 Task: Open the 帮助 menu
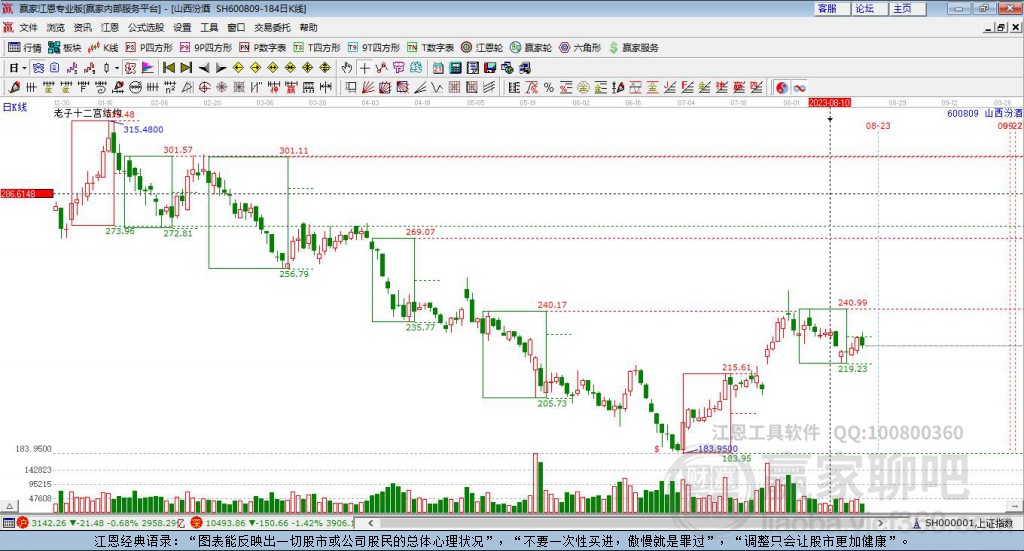tap(308, 27)
